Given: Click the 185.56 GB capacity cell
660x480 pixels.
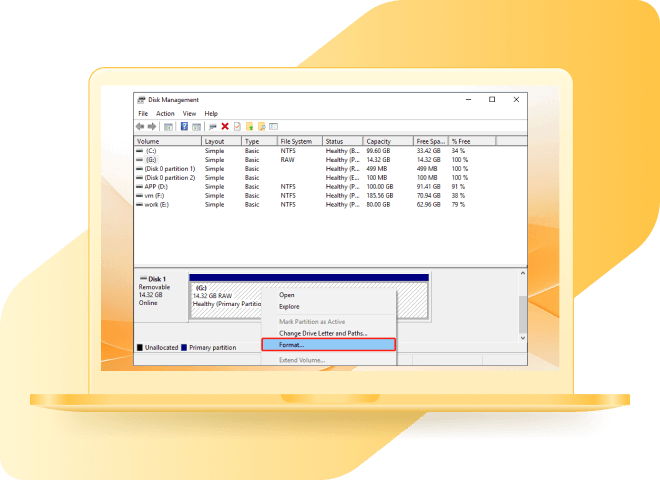Looking at the screenshot, I should [x=380, y=195].
